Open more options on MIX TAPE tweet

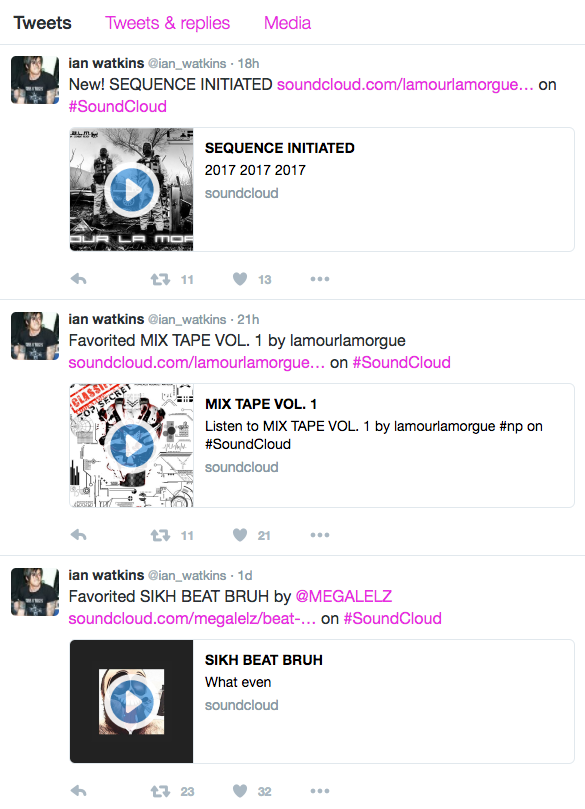pos(320,535)
